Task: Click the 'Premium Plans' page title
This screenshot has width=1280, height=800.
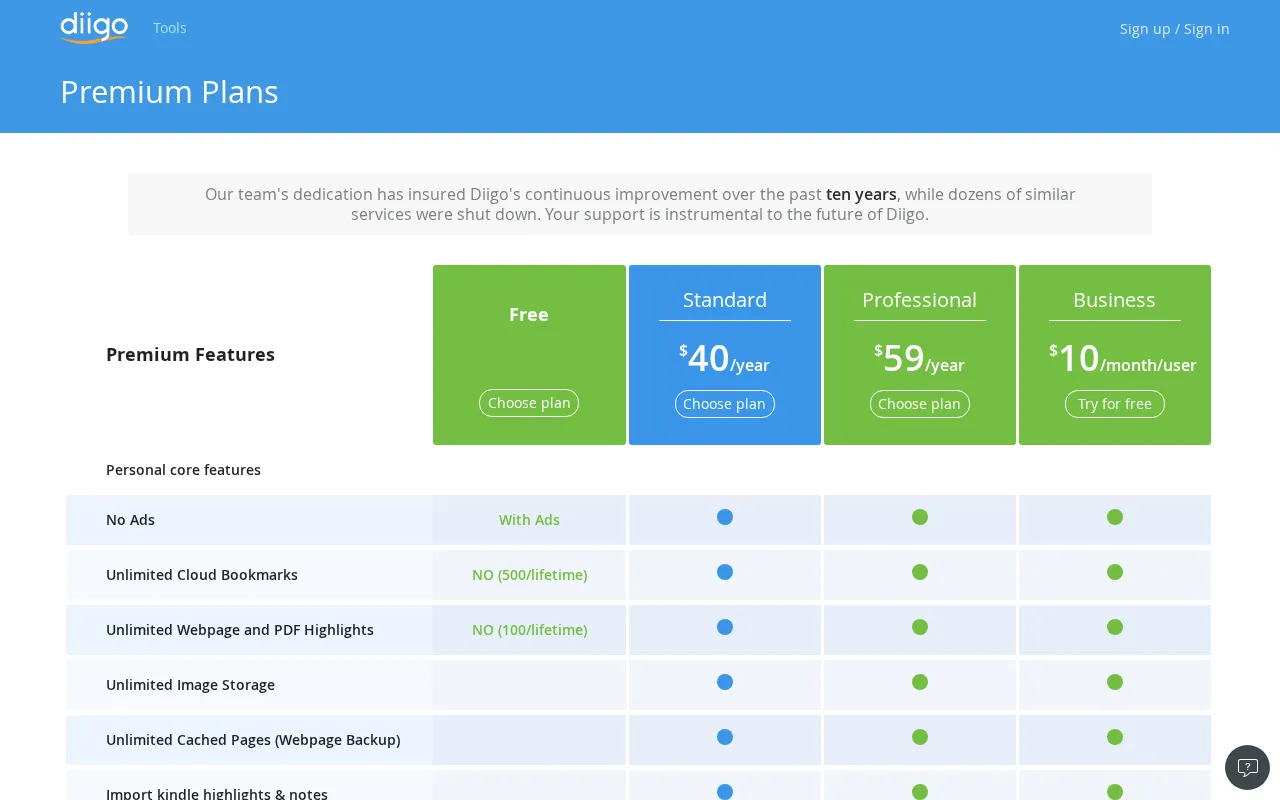Action: [x=169, y=92]
